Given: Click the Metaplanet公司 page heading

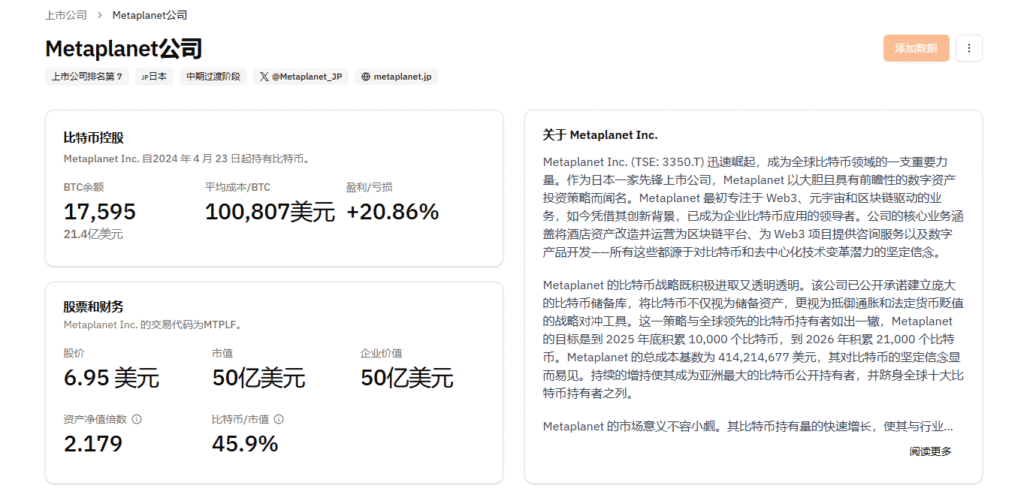Looking at the screenshot, I should point(123,49).
